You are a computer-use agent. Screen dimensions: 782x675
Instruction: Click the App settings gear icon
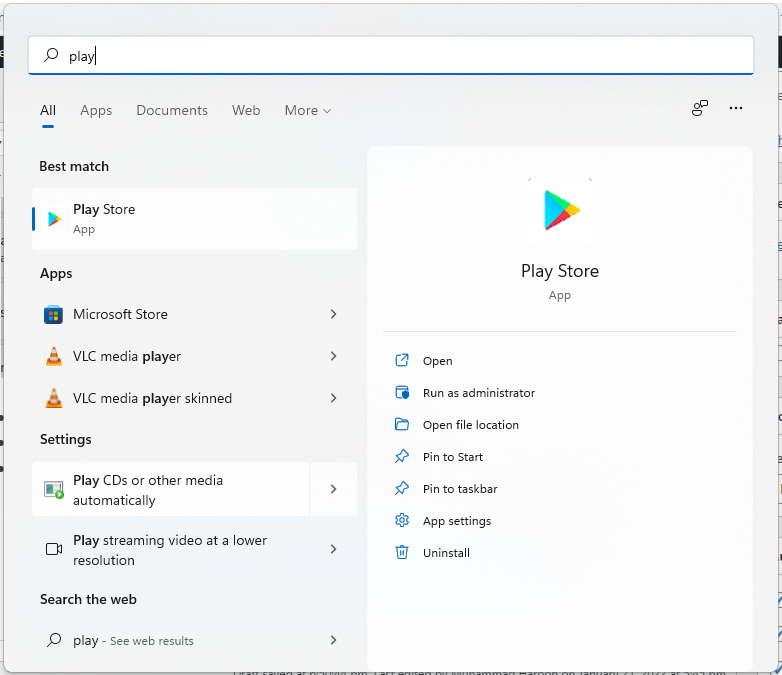coord(401,520)
